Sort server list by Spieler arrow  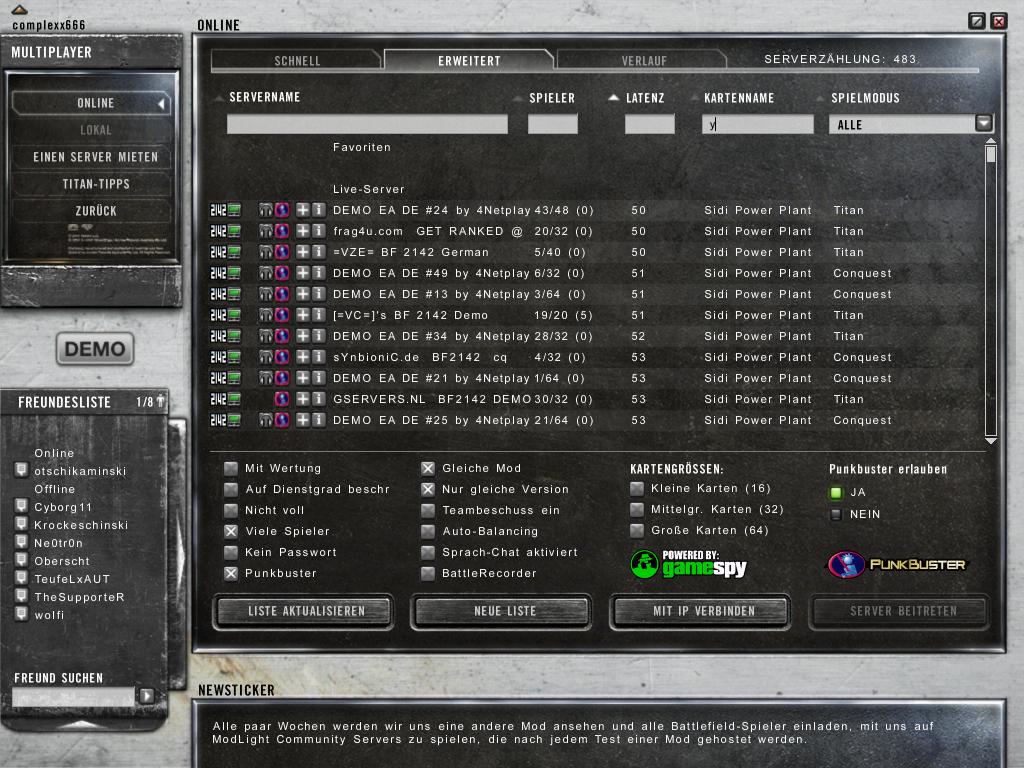(517, 99)
